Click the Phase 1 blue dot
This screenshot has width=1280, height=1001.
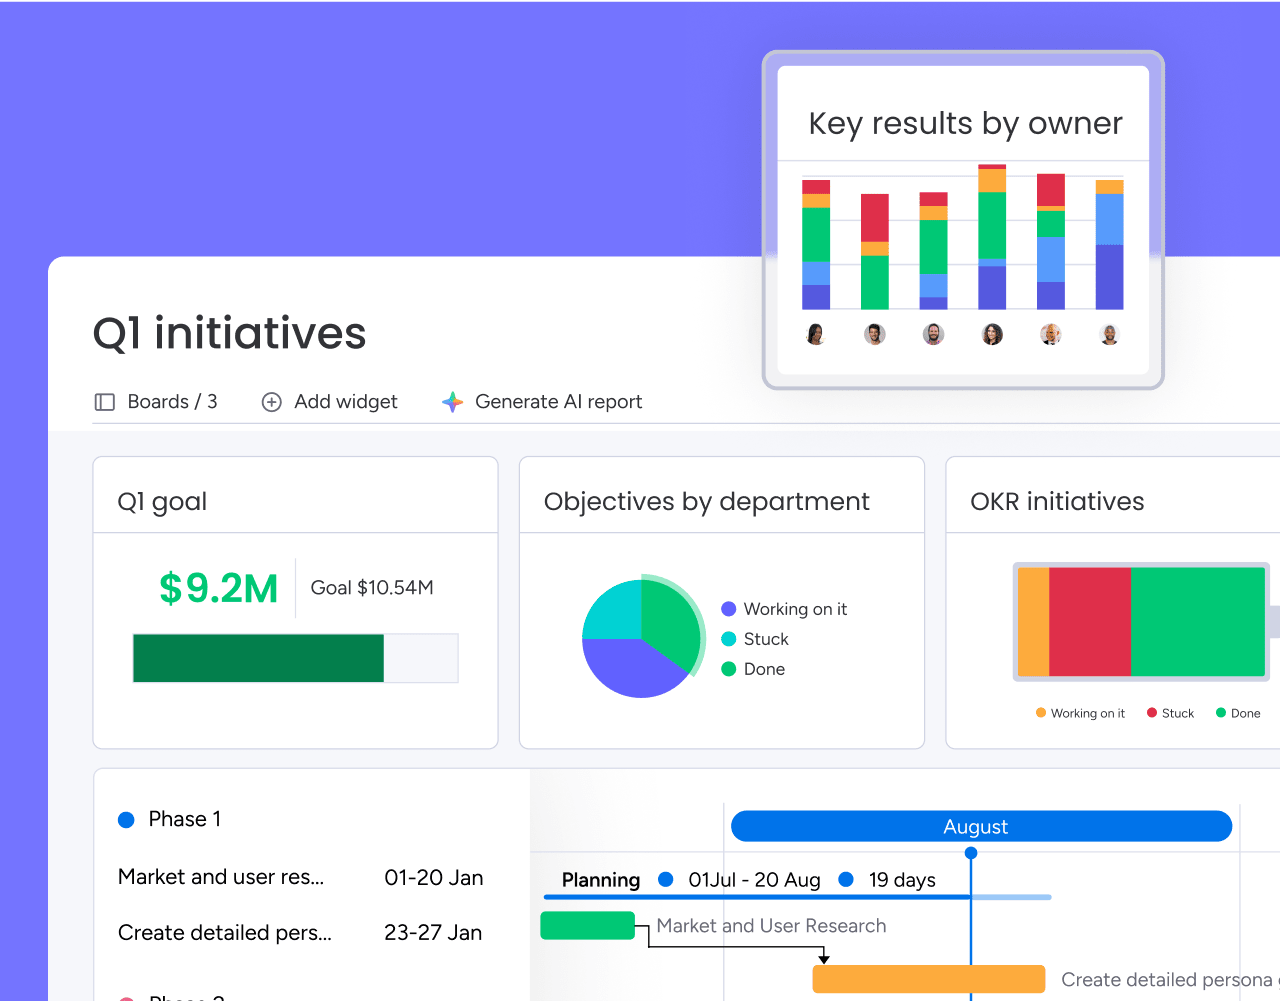tap(126, 820)
